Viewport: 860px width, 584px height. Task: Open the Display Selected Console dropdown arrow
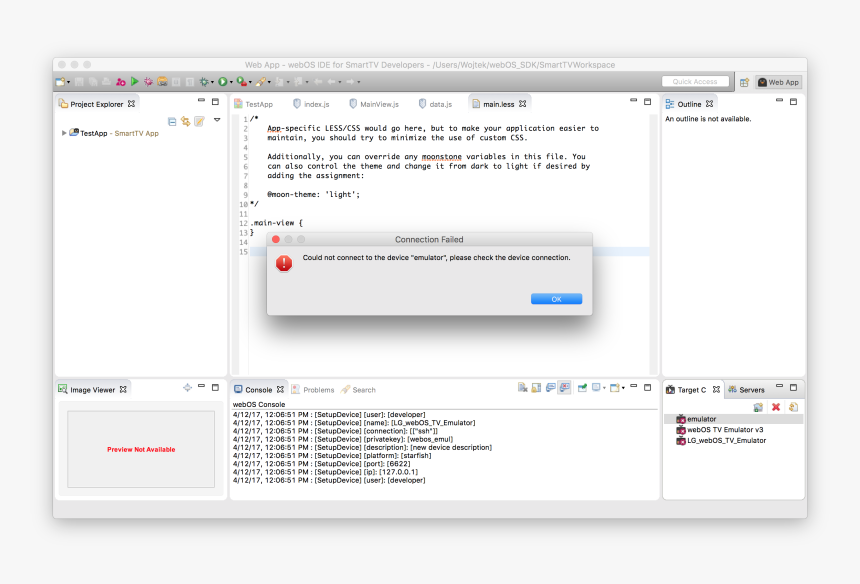point(604,388)
